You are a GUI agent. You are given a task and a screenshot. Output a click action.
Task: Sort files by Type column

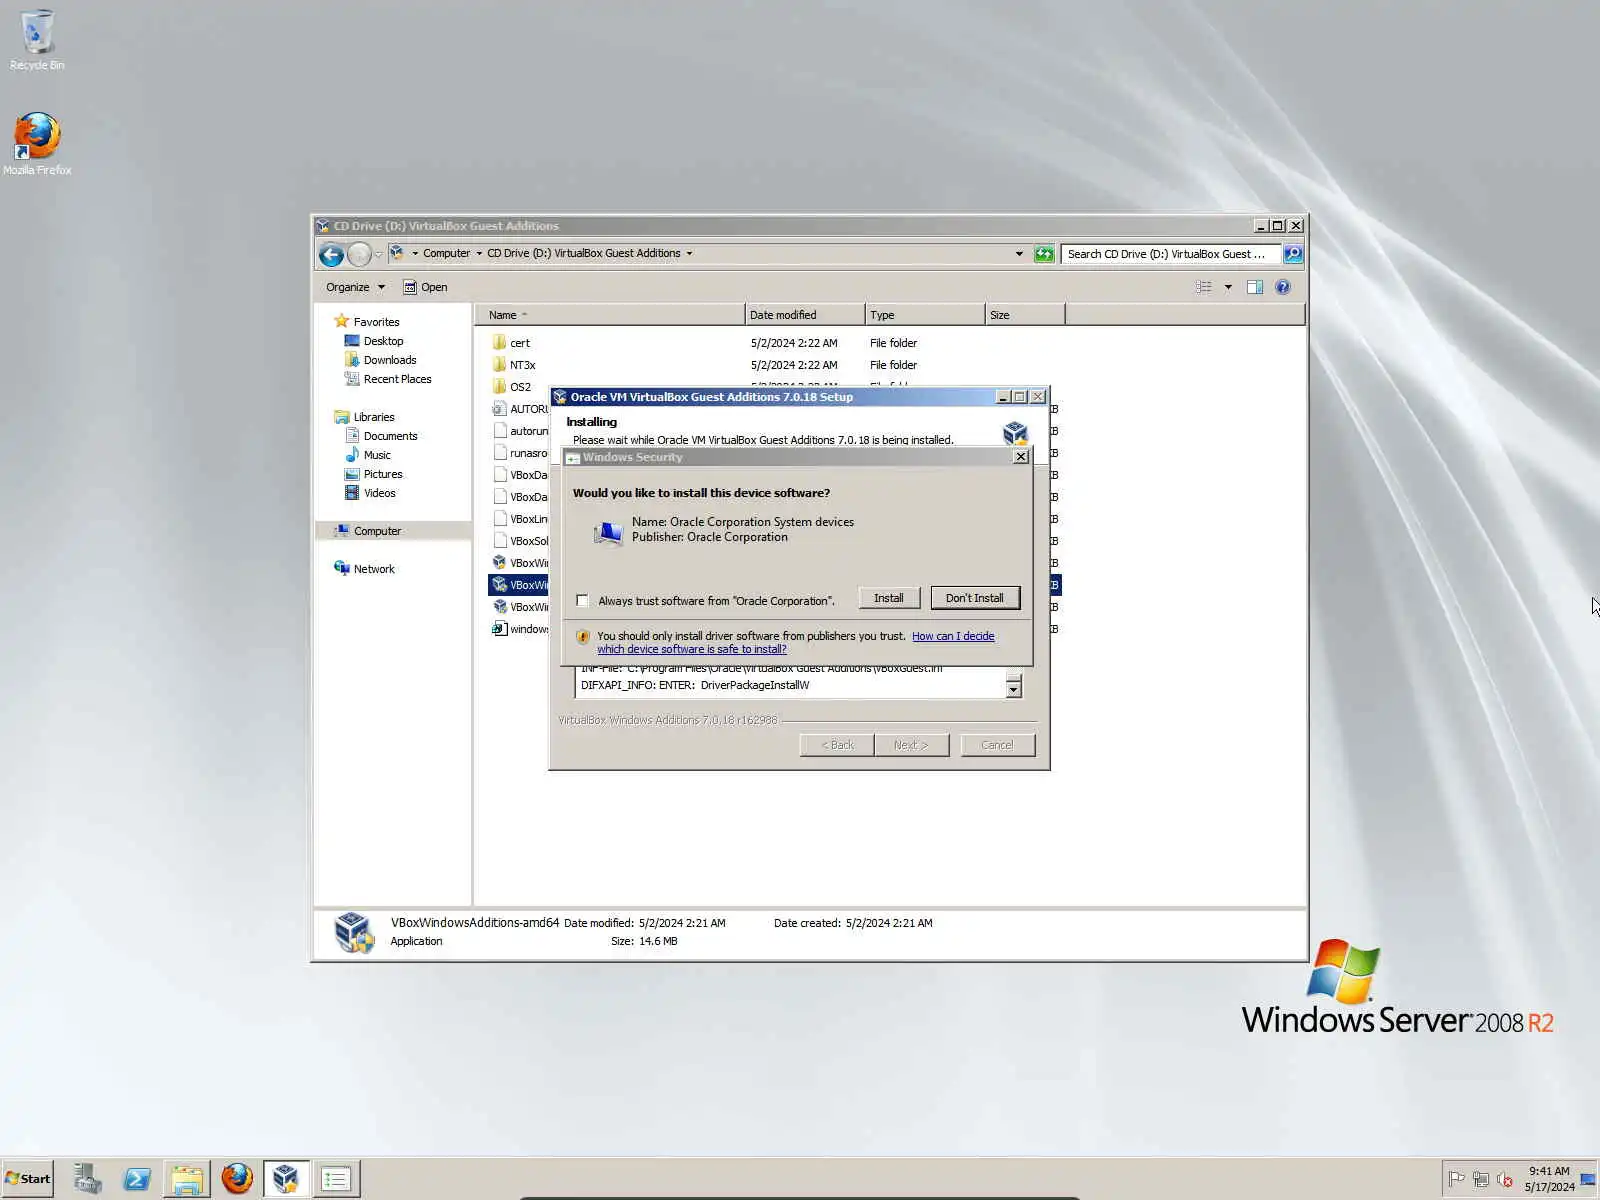925,315
